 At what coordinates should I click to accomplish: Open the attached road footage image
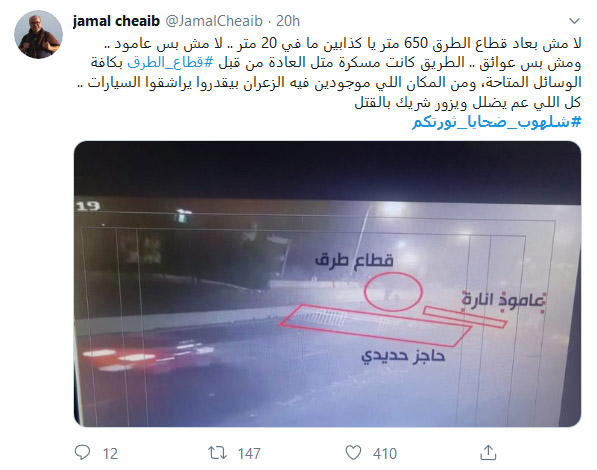coord(327,284)
